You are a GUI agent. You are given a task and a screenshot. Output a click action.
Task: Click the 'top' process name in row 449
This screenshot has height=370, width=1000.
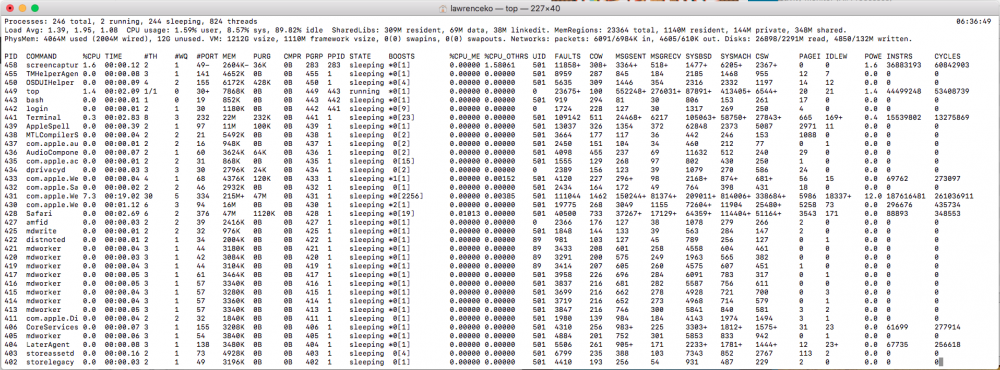pos(33,91)
